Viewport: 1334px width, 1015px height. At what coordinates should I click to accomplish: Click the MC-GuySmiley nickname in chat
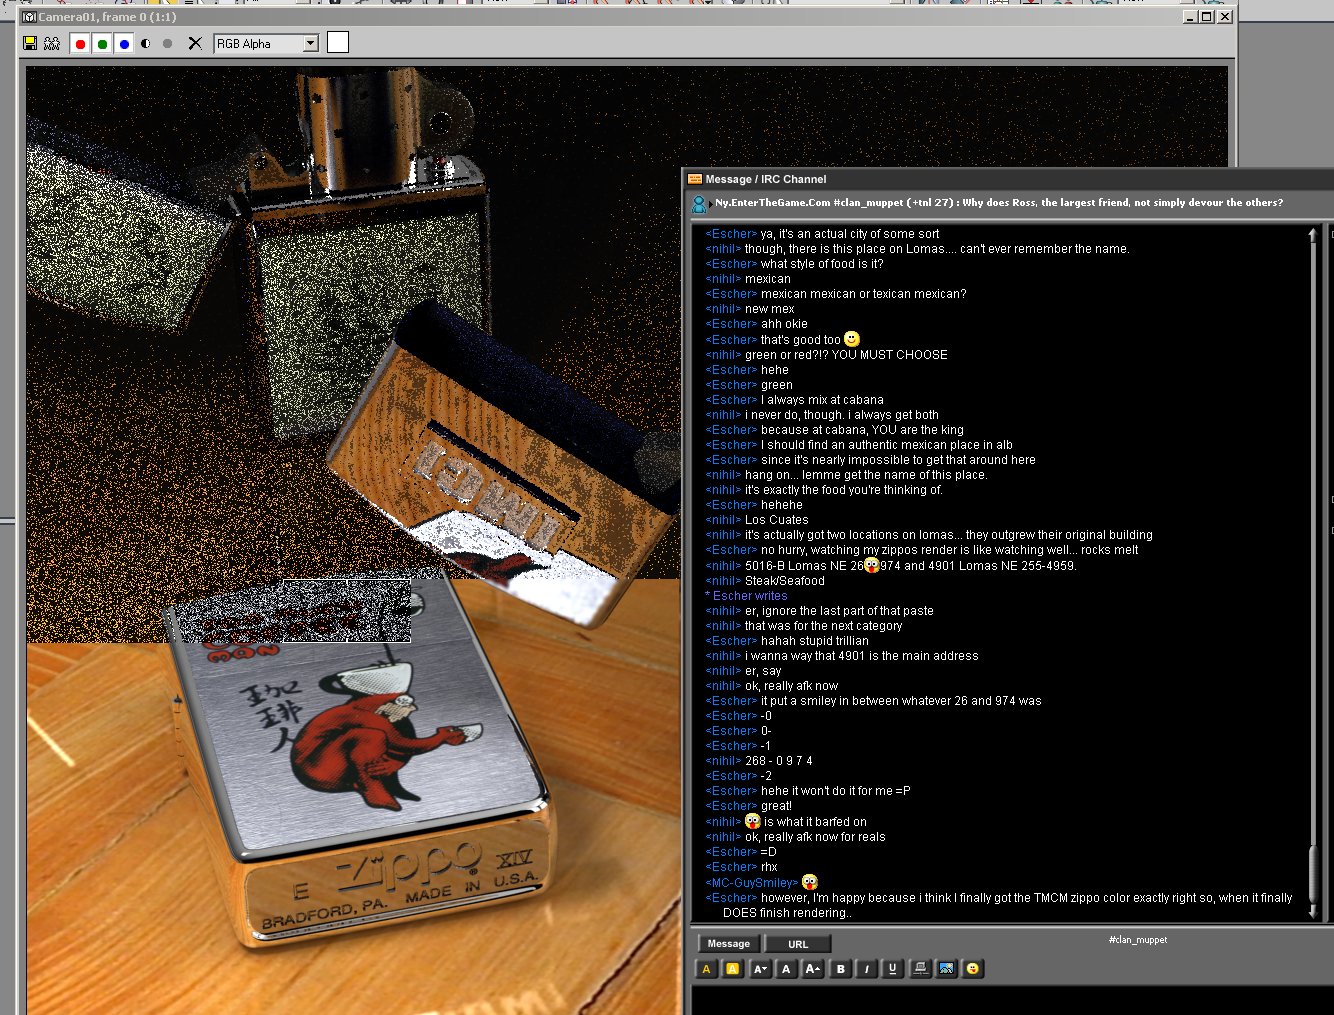click(751, 883)
